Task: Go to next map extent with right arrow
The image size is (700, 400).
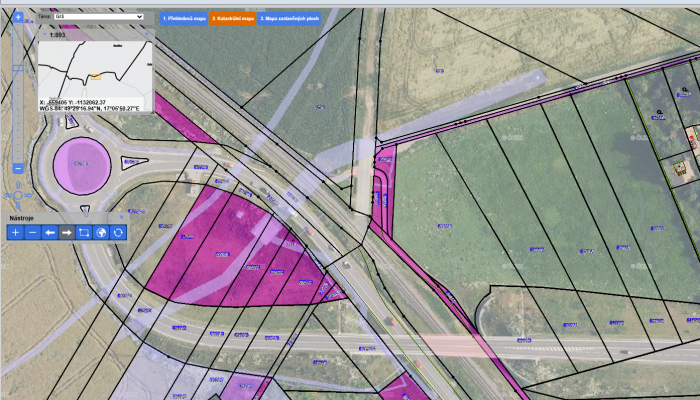Action: pyautogui.click(x=66, y=232)
